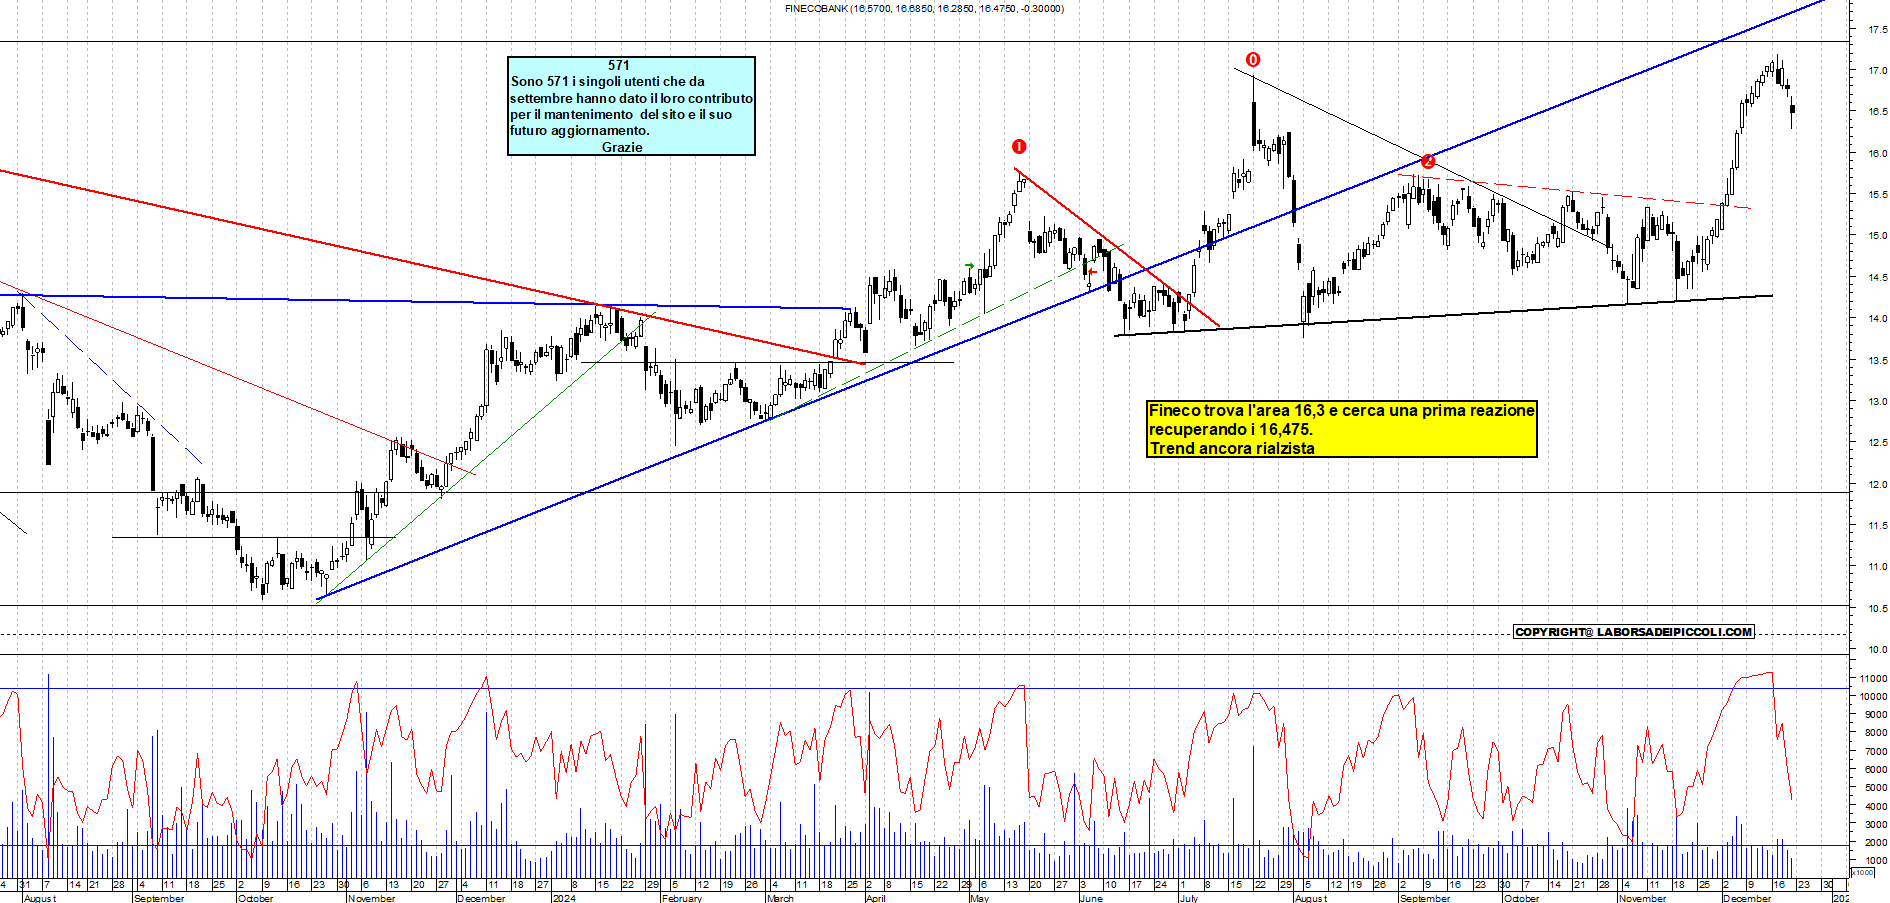Click the 8000 volume axis label
The image size is (1890, 903).
(x=1876, y=733)
